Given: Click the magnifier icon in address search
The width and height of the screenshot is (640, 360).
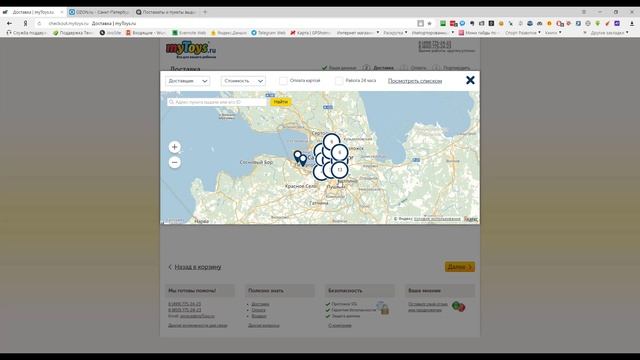Looking at the screenshot, I should [x=171, y=102].
